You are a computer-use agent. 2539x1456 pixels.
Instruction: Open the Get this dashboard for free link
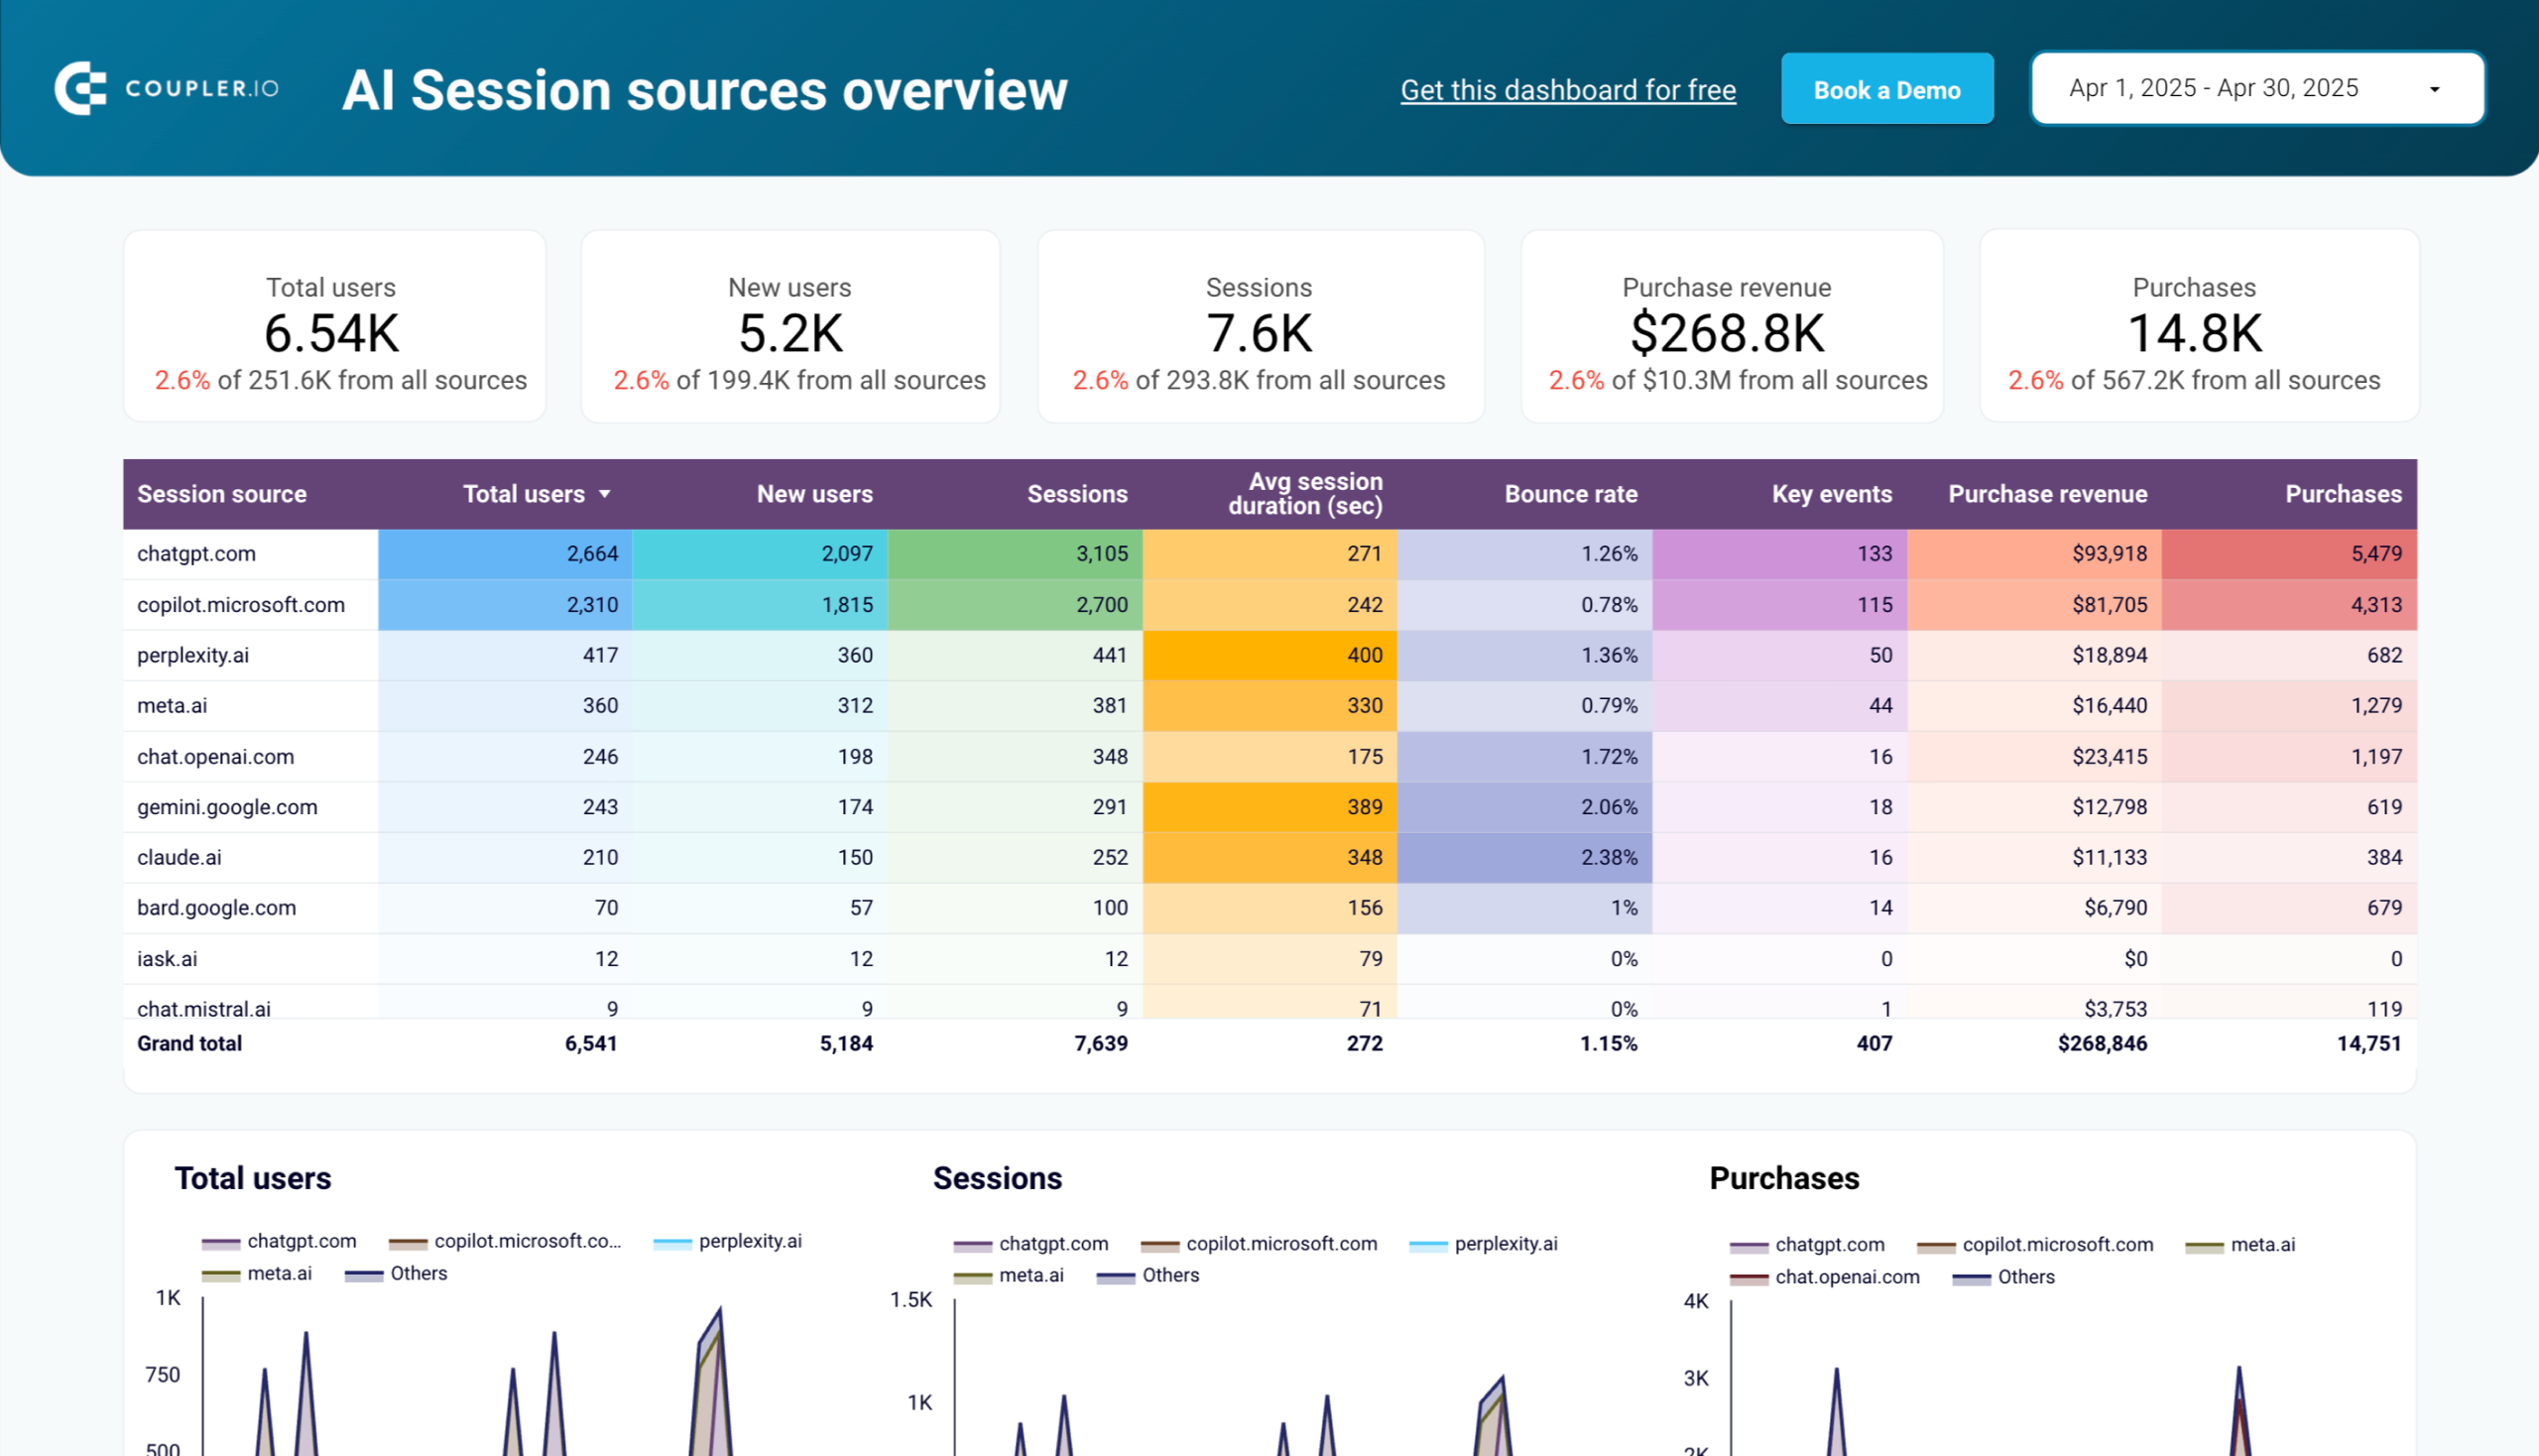(x=1568, y=89)
